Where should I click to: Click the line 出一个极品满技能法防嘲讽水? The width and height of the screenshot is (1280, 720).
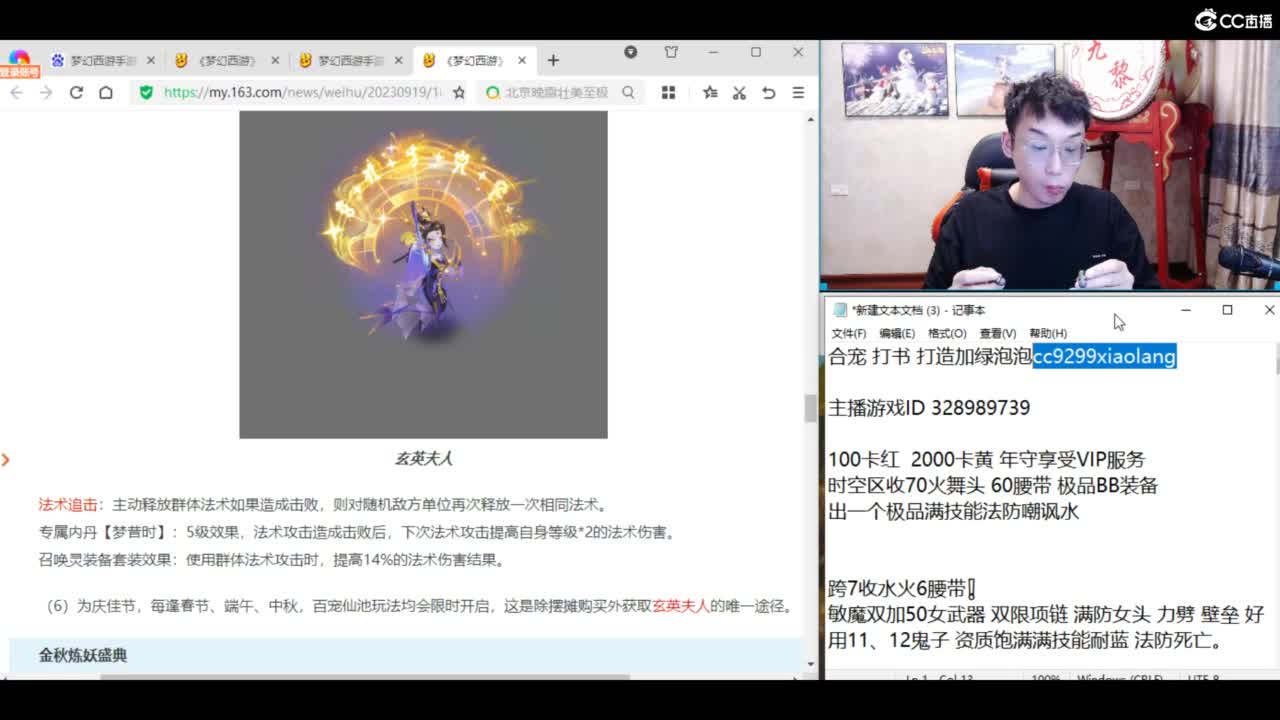pos(954,512)
